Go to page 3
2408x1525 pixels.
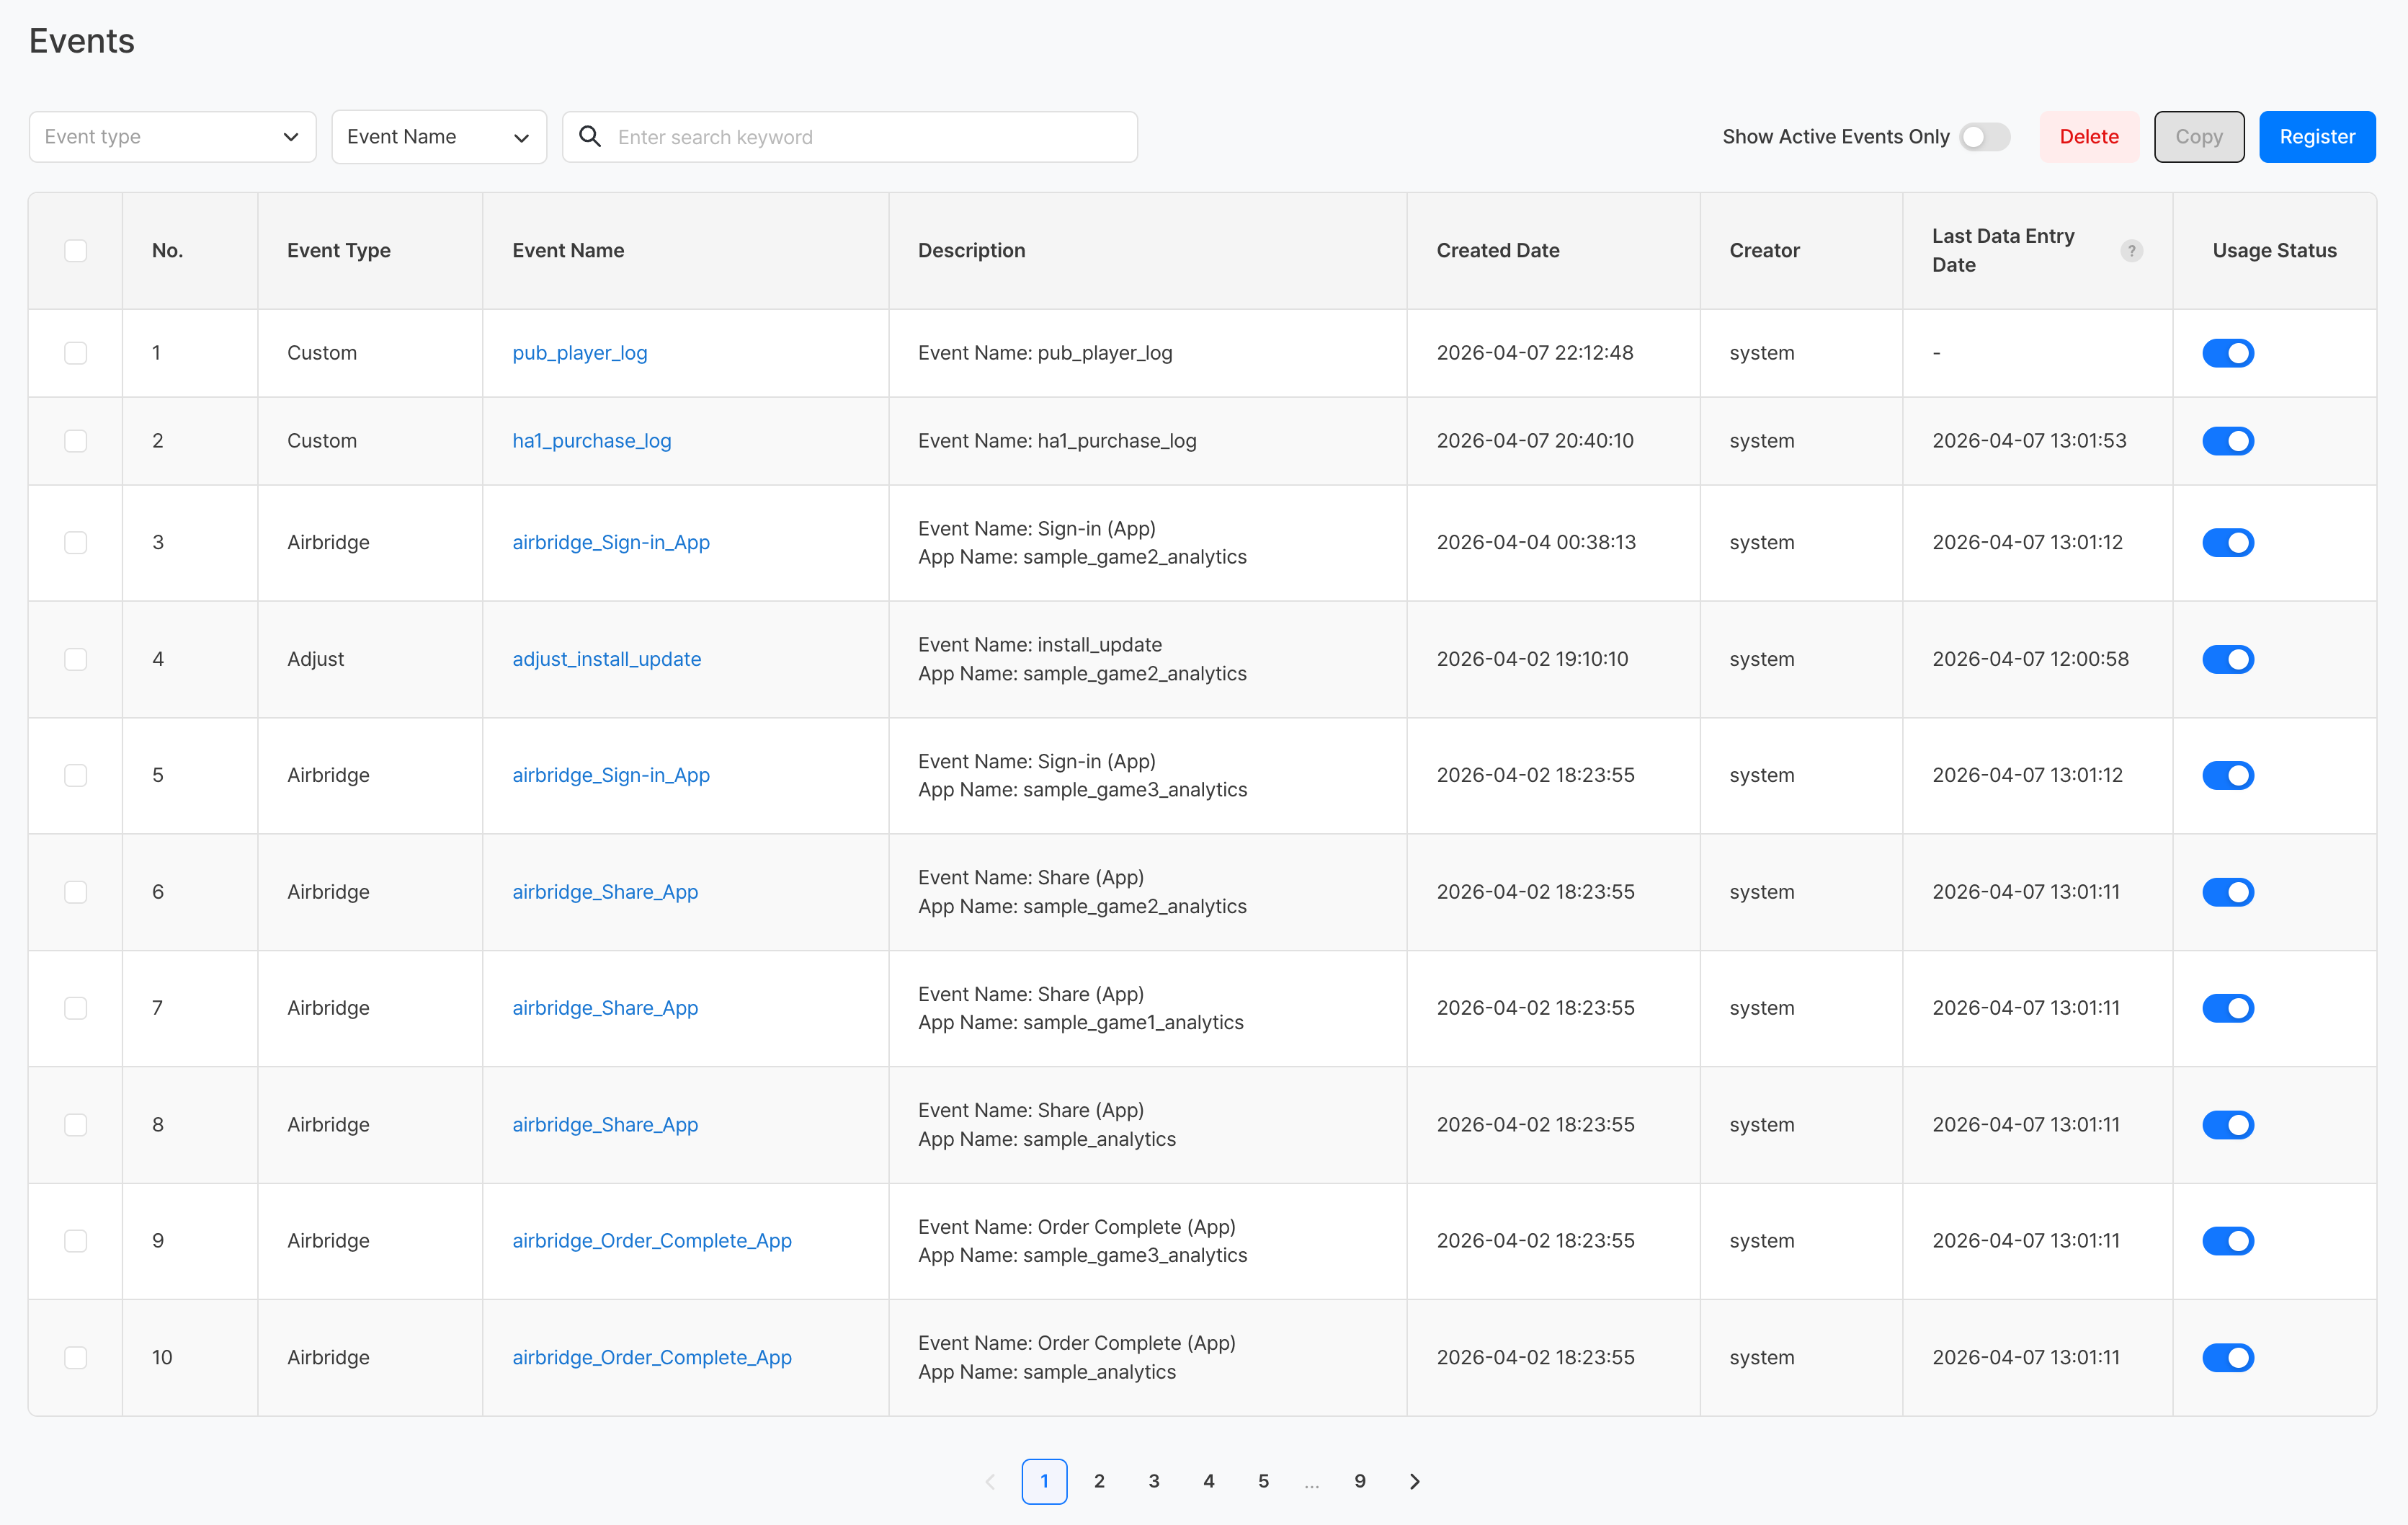(x=1154, y=1481)
